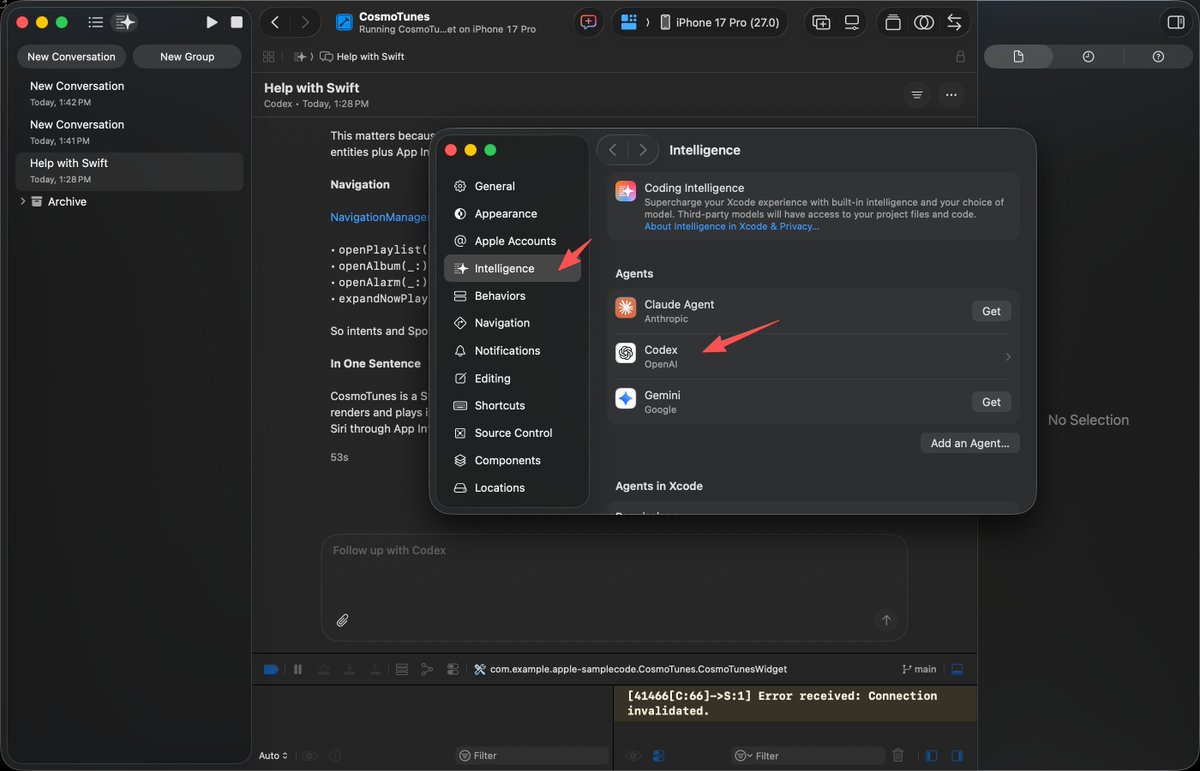Open the main branch selector

click(919, 669)
